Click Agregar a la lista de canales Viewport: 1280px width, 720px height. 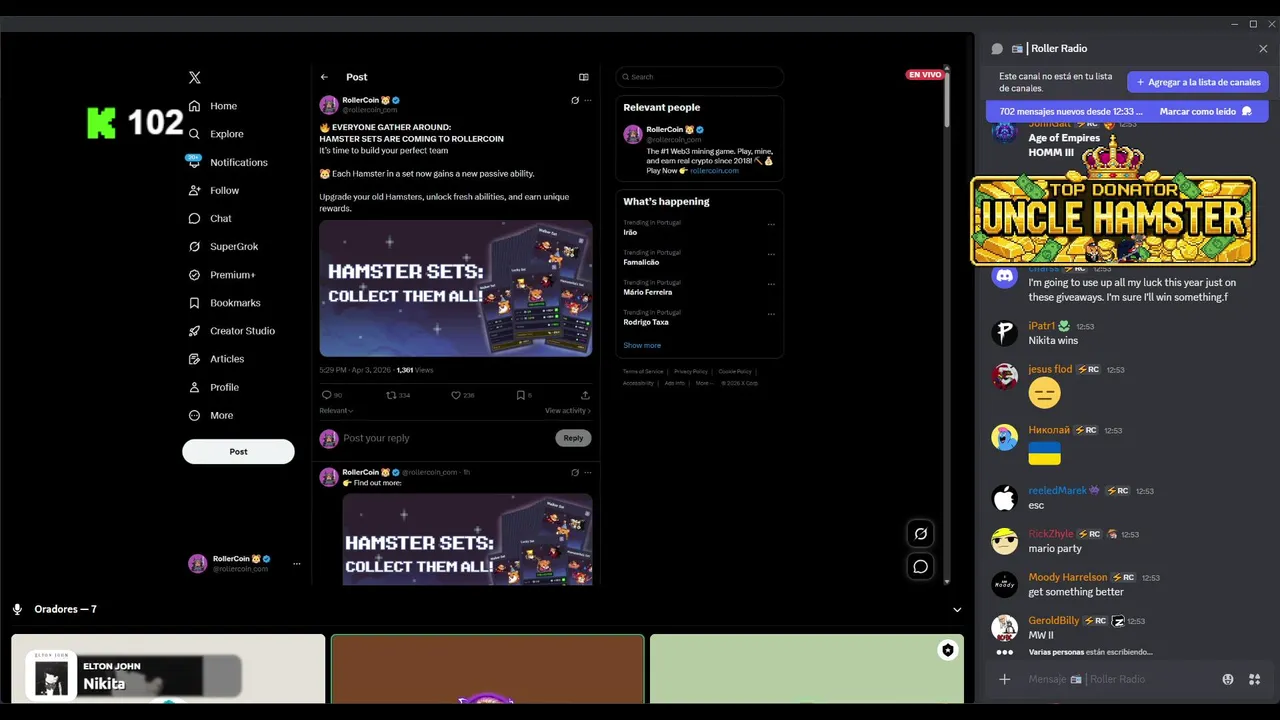pos(1198,82)
